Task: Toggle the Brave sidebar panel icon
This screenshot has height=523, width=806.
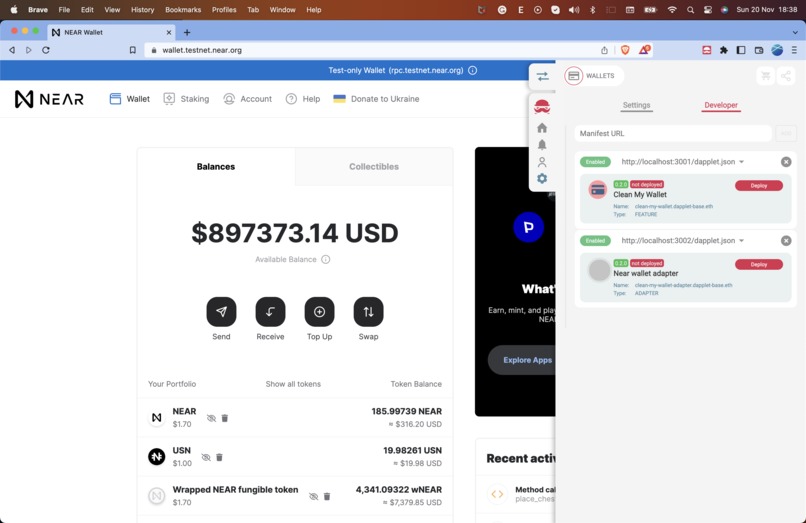Action: coord(741,50)
